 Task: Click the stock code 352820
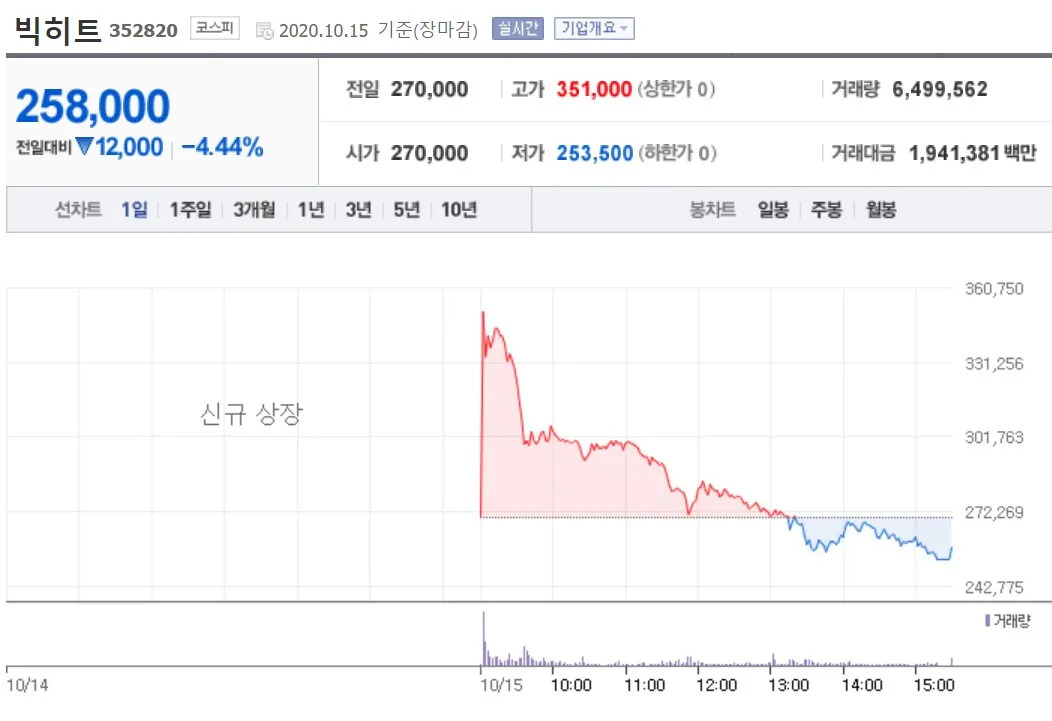point(144,31)
